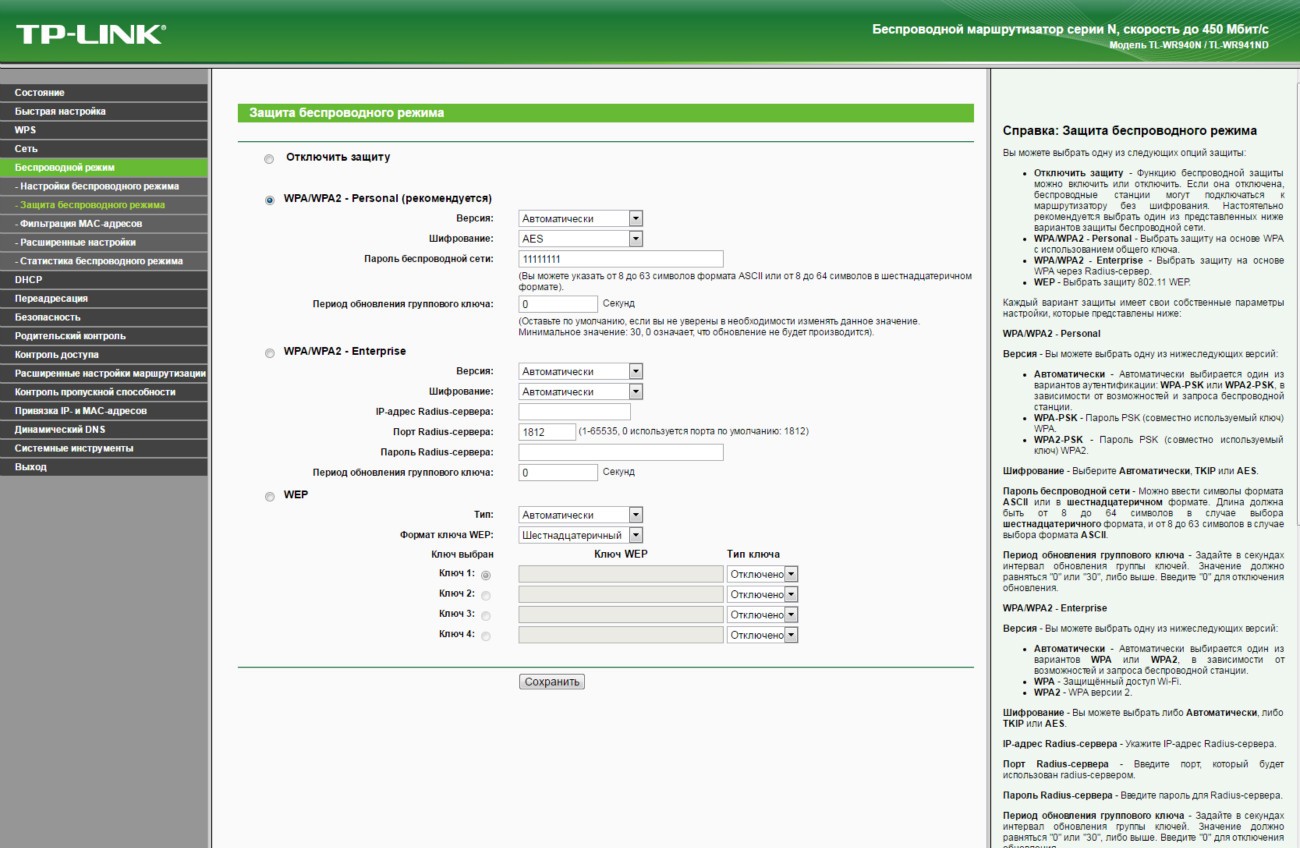Viewport: 1300px width, 848px height.
Task: Go to 'Быстрая настройка' in sidebar
Action: pos(60,111)
